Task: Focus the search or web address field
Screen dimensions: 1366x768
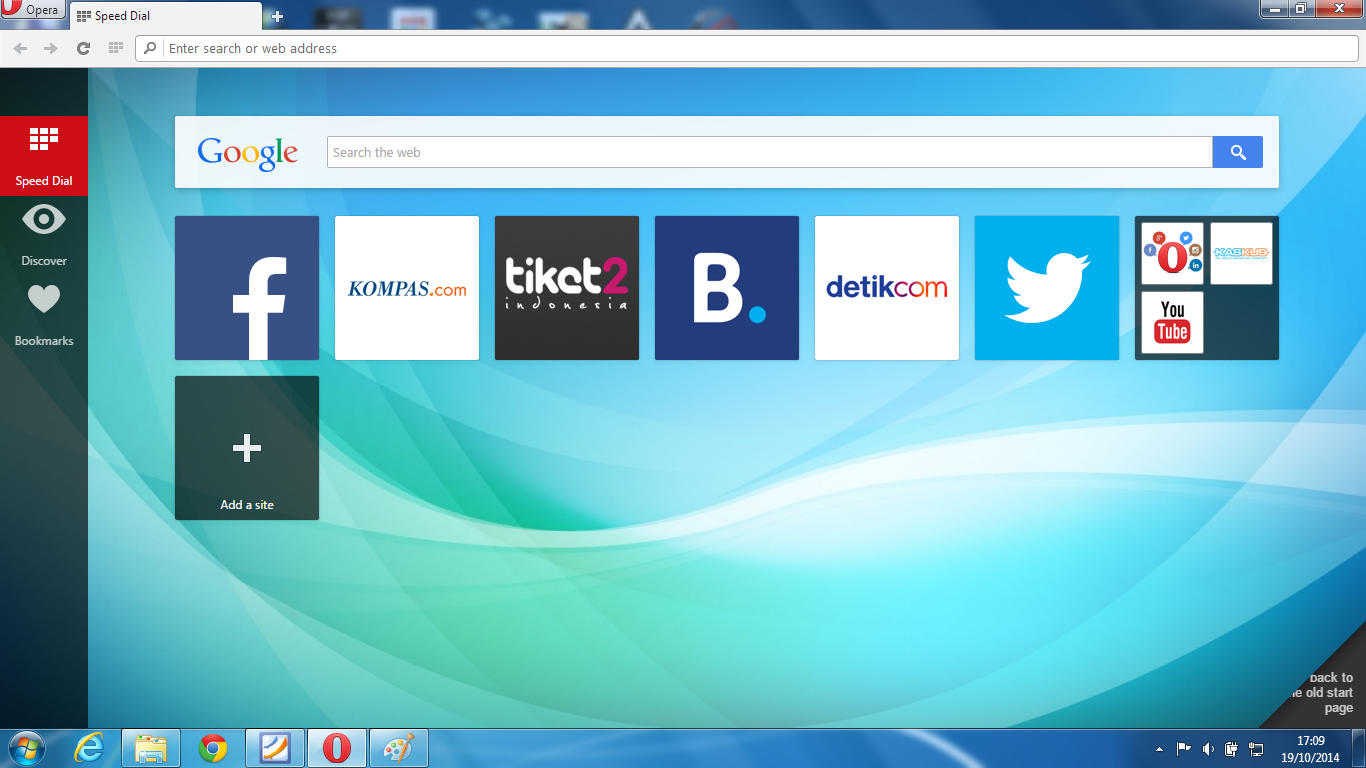Action: point(746,48)
